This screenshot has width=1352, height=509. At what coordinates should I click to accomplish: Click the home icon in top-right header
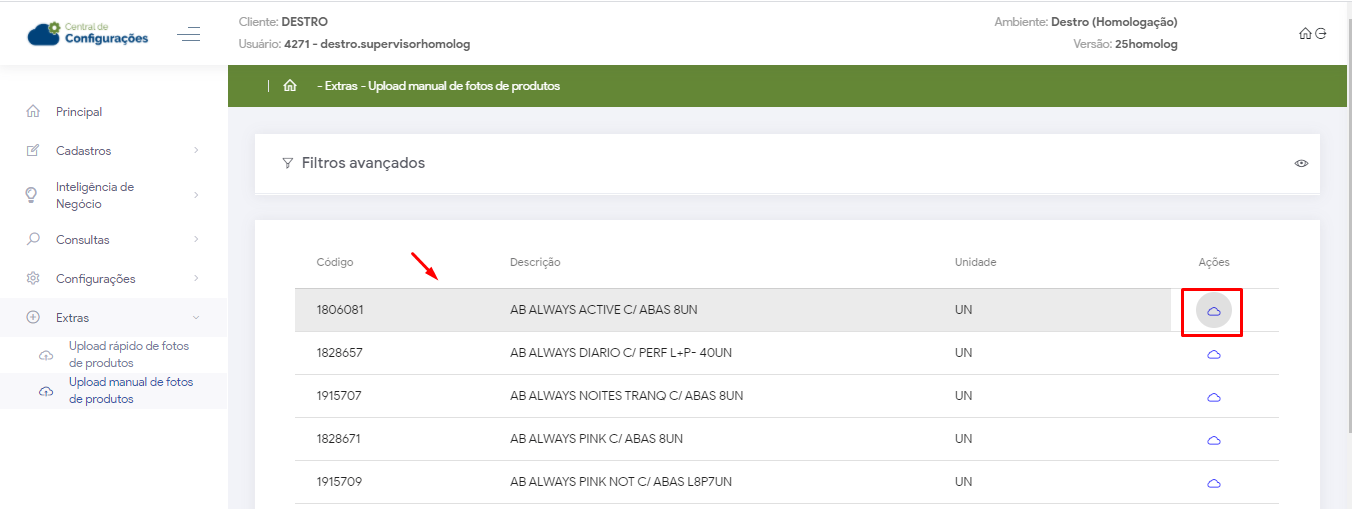pyautogui.click(x=1305, y=33)
